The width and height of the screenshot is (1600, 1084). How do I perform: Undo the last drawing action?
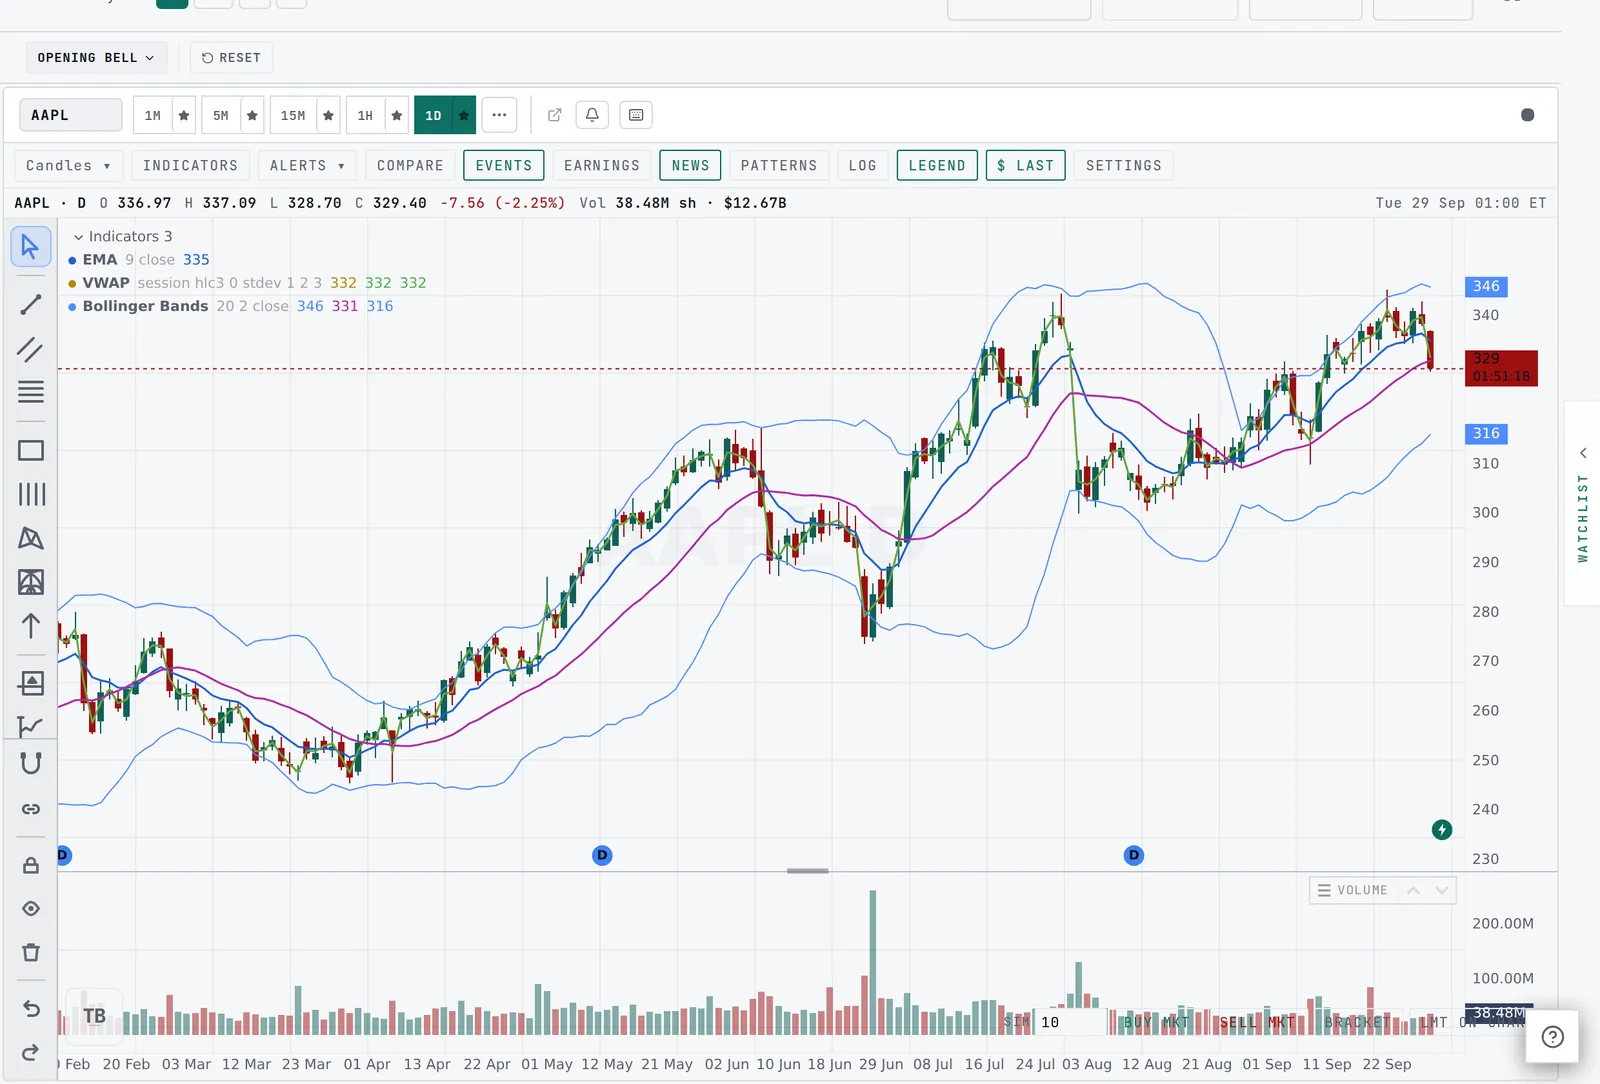click(x=31, y=1009)
